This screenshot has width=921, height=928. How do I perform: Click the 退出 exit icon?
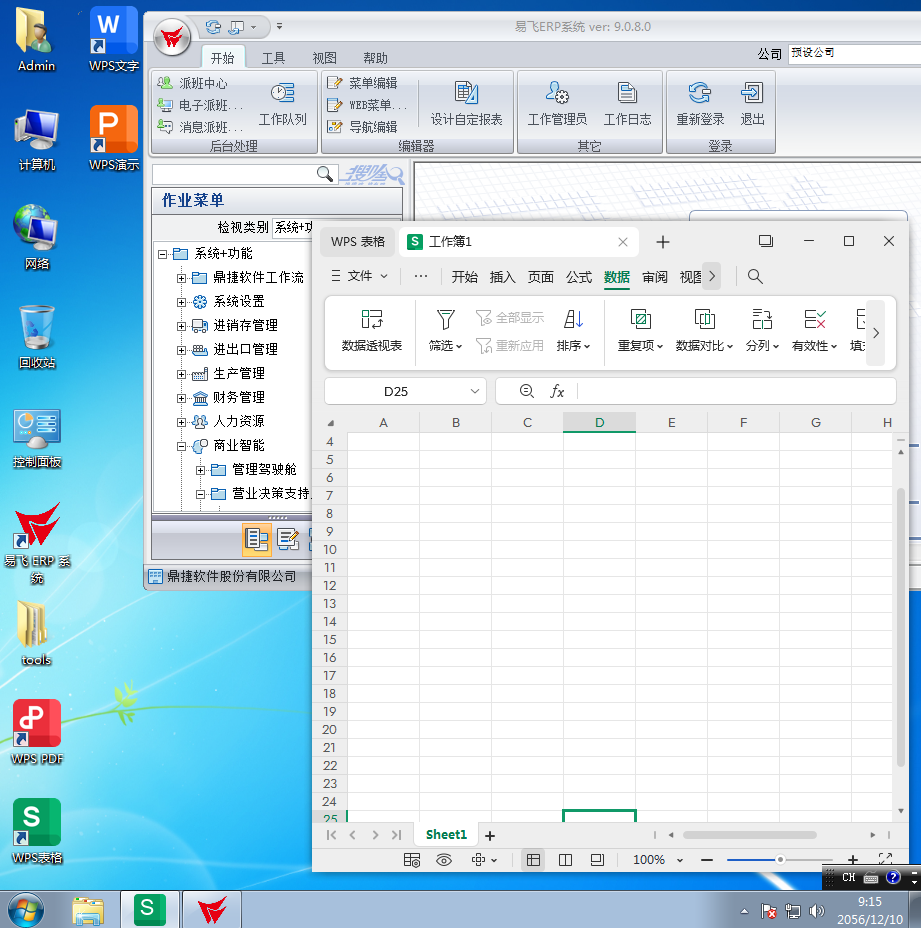point(752,104)
